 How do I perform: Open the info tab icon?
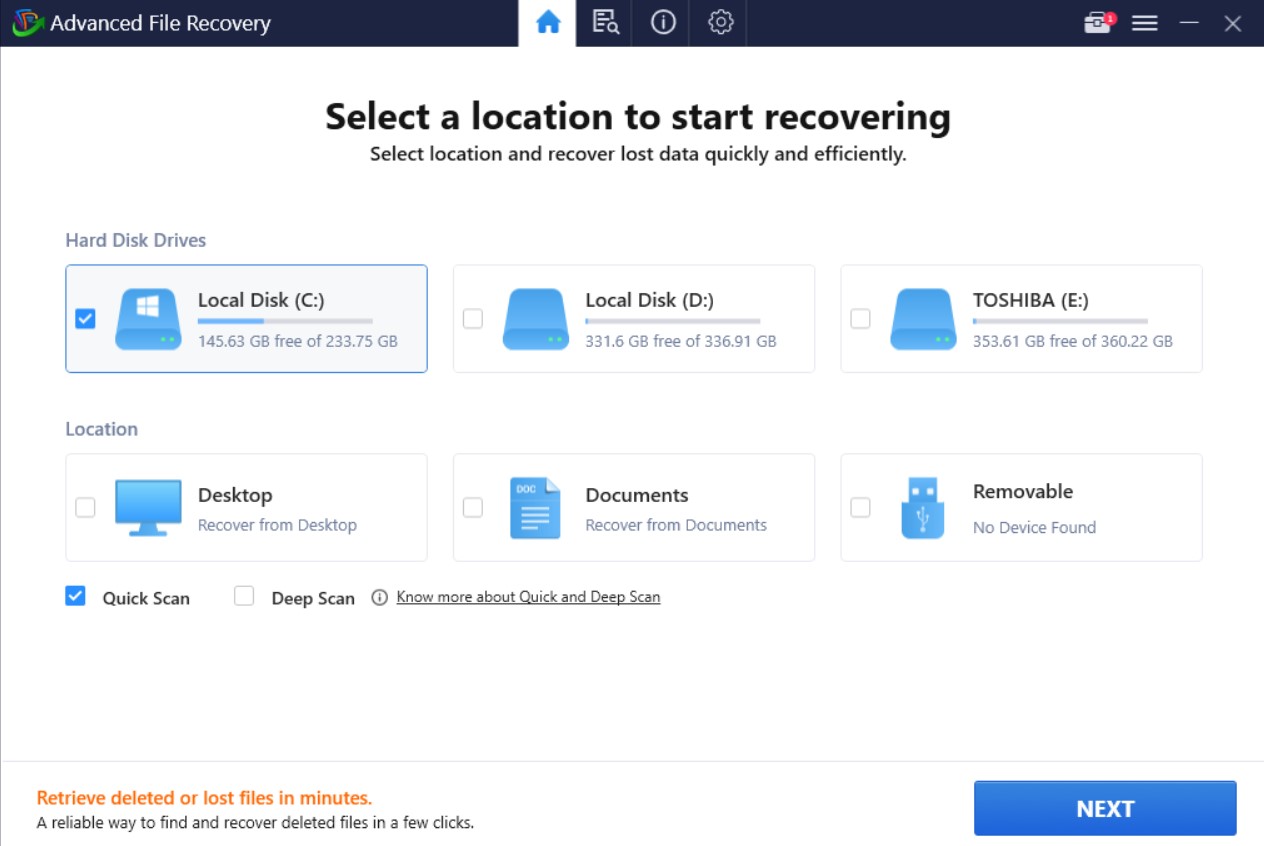click(663, 23)
